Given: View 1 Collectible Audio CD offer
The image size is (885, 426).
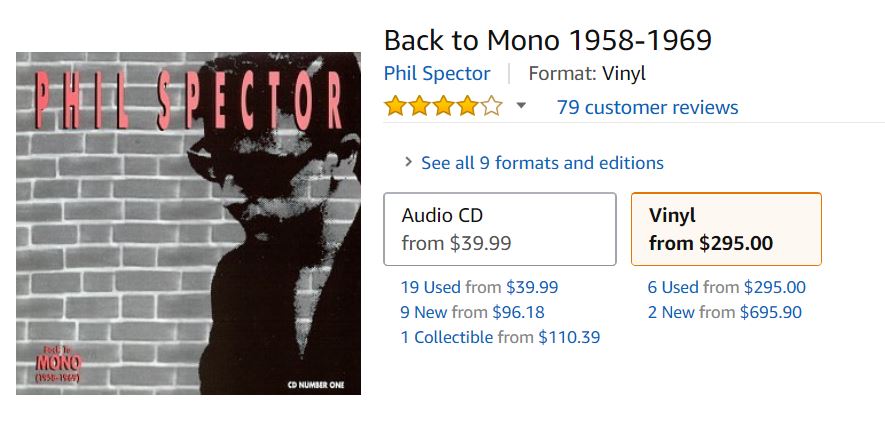Looking at the screenshot, I should pyautogui.click(x=447, y=337).
